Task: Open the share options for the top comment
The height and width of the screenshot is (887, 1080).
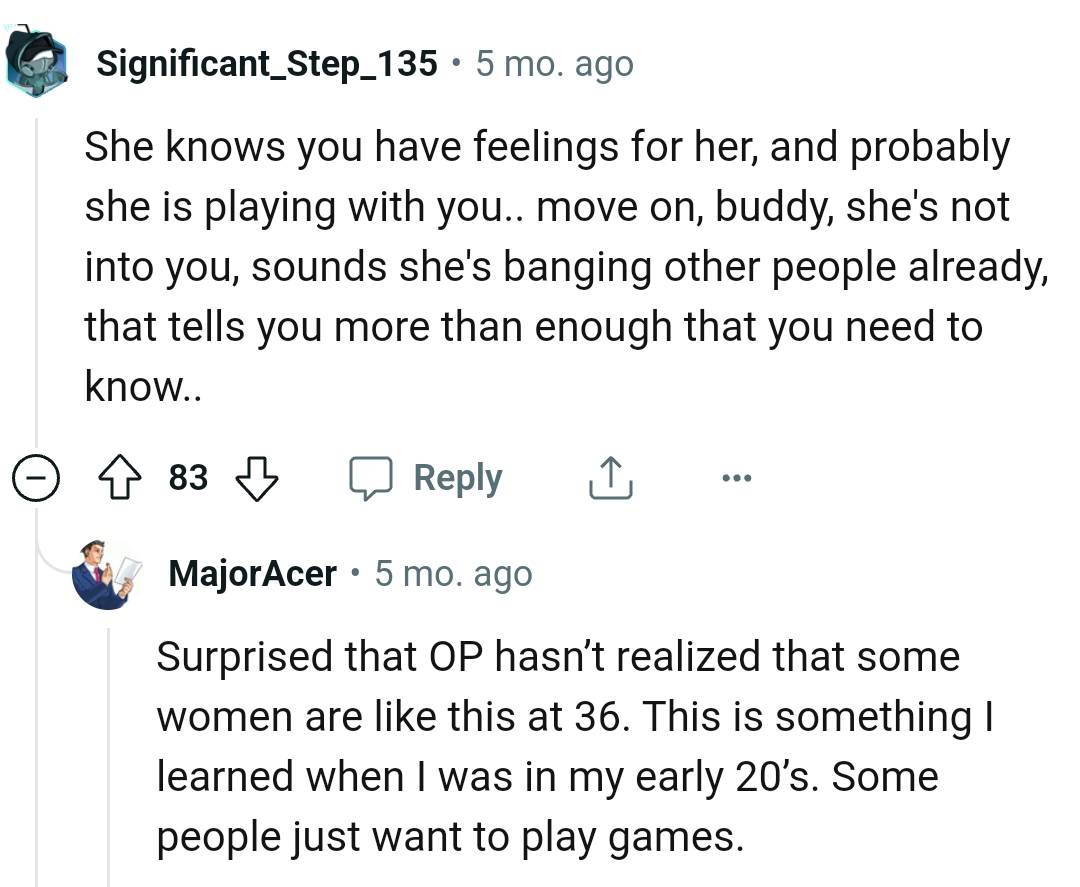Action: click(x=610, y=477)
